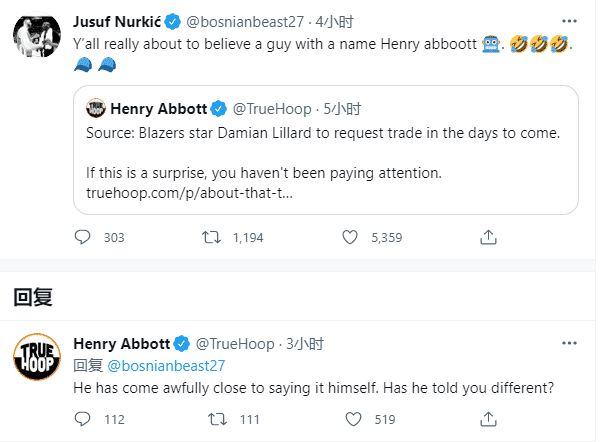Share Jusuf Nurkić's tweet

(487, 238)
